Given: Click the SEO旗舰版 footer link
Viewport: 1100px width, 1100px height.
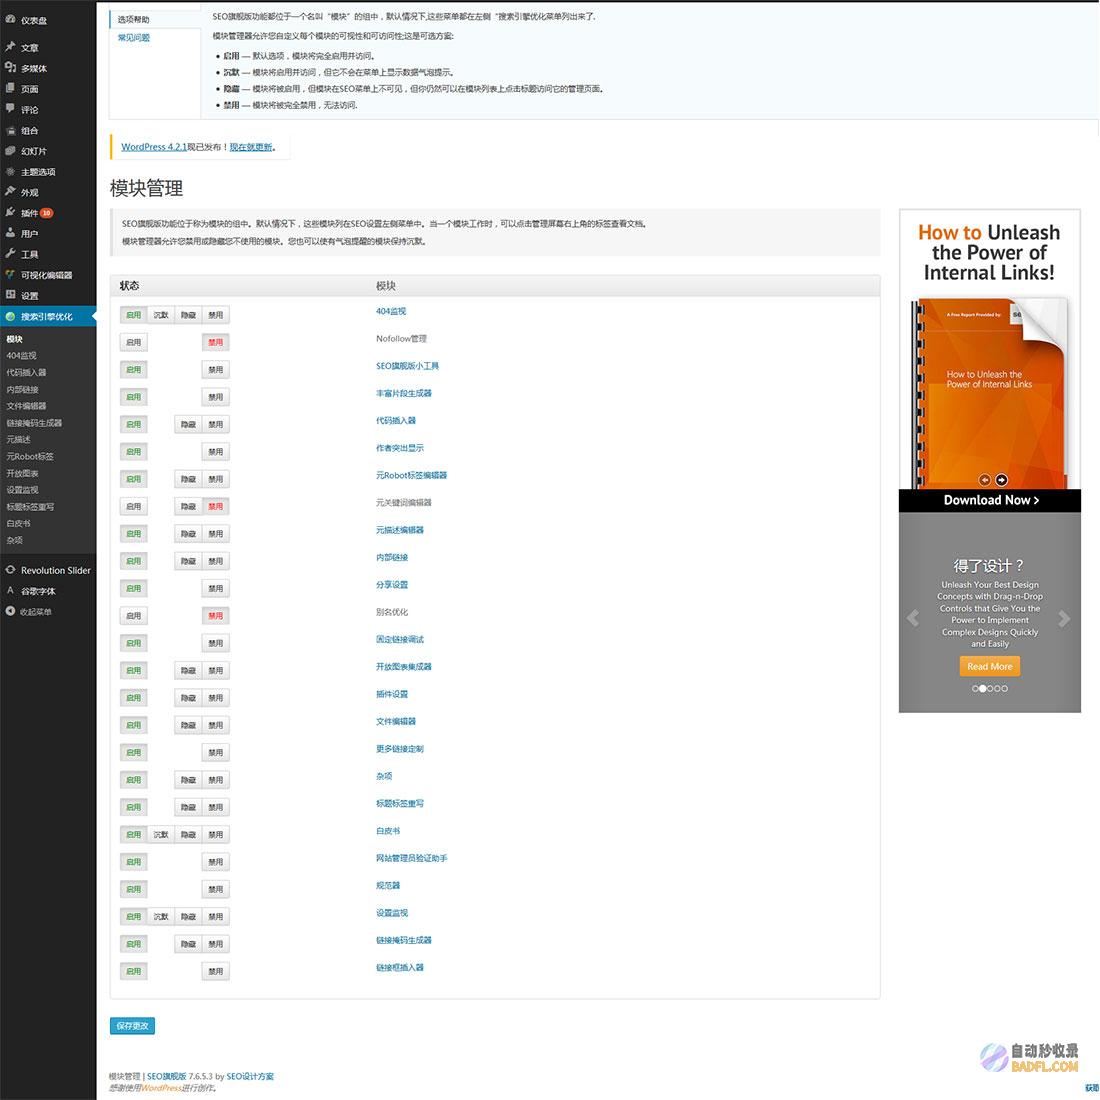Looking at the screenshot, I should 166,1076.
